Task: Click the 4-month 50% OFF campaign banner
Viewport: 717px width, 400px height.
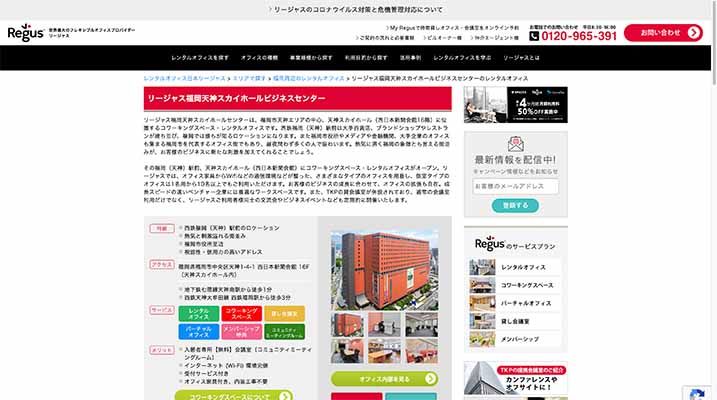Action: pos(516,105)
